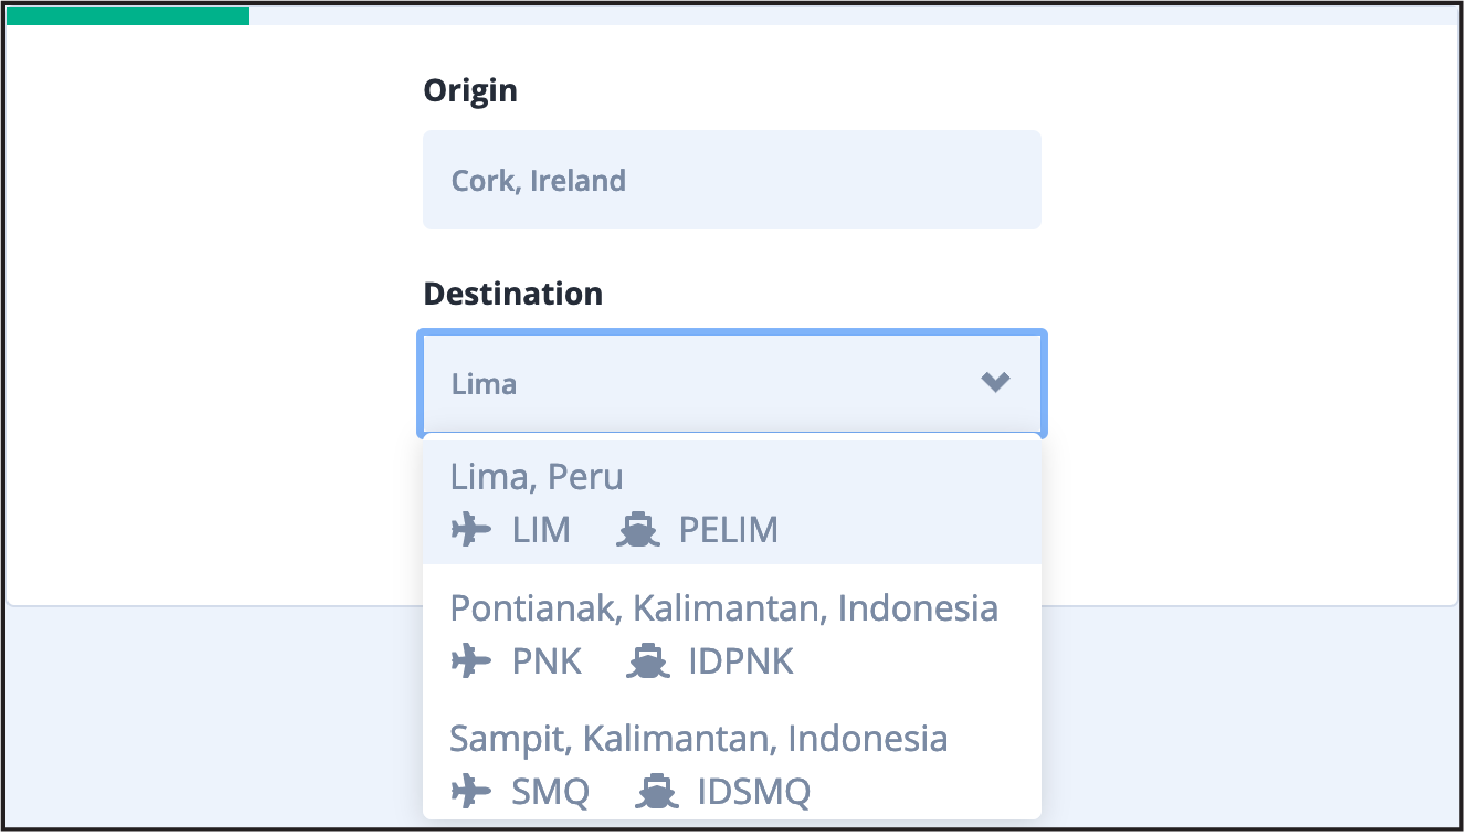Click the LIM airport code
The width and height of the screenshot is (1464, 832).
click(x=541, y=530)
